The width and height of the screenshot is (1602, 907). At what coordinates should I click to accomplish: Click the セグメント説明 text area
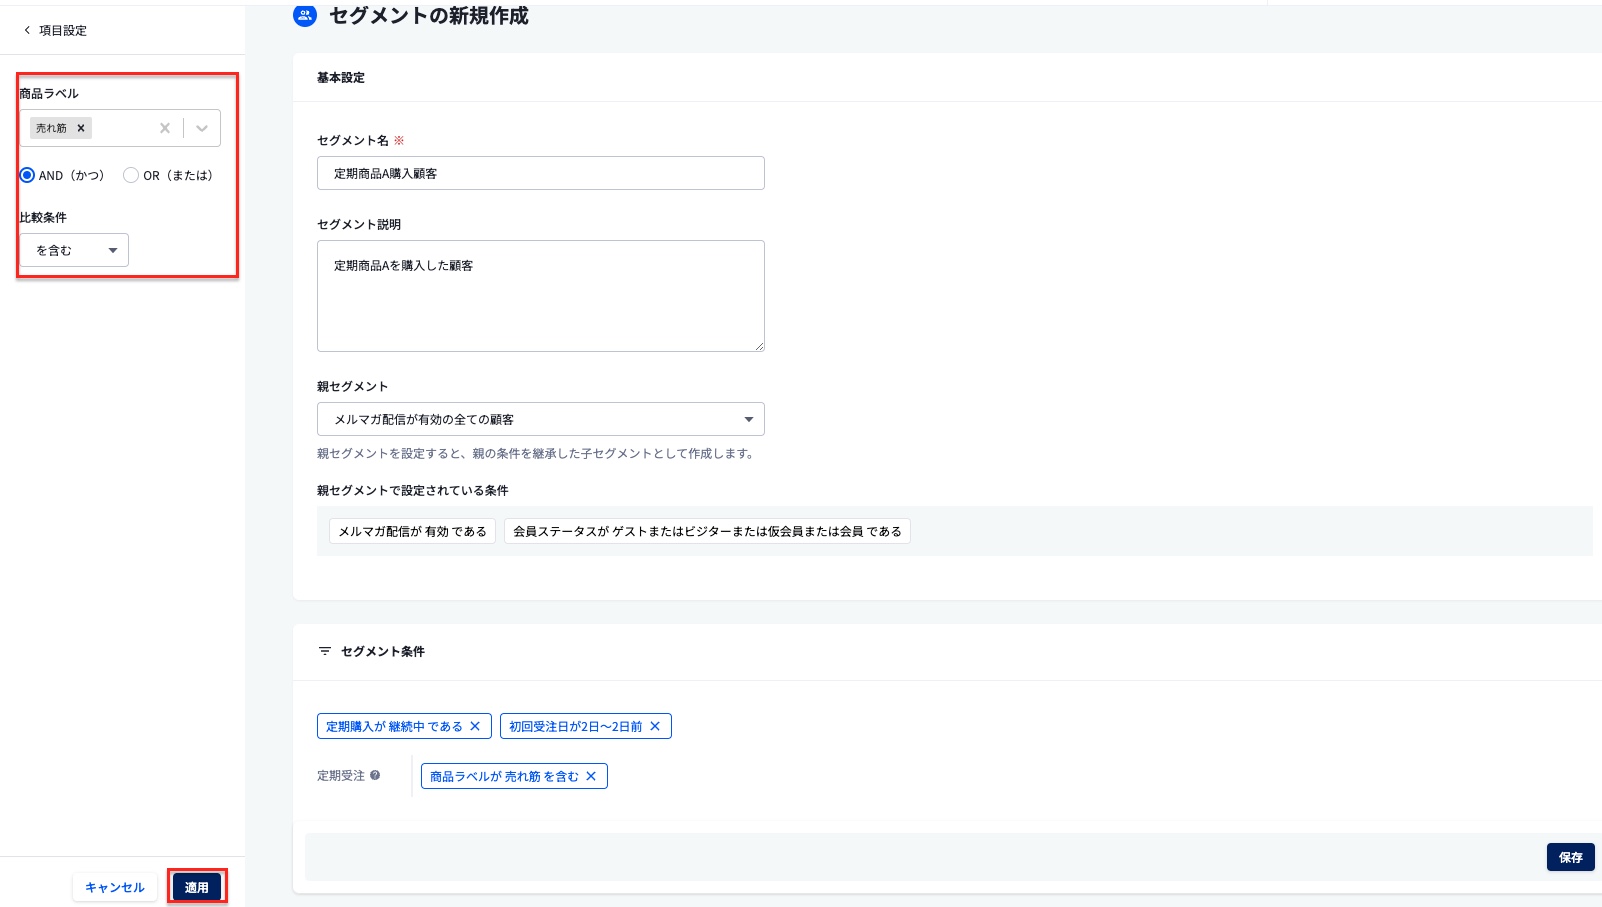point(540,295)
